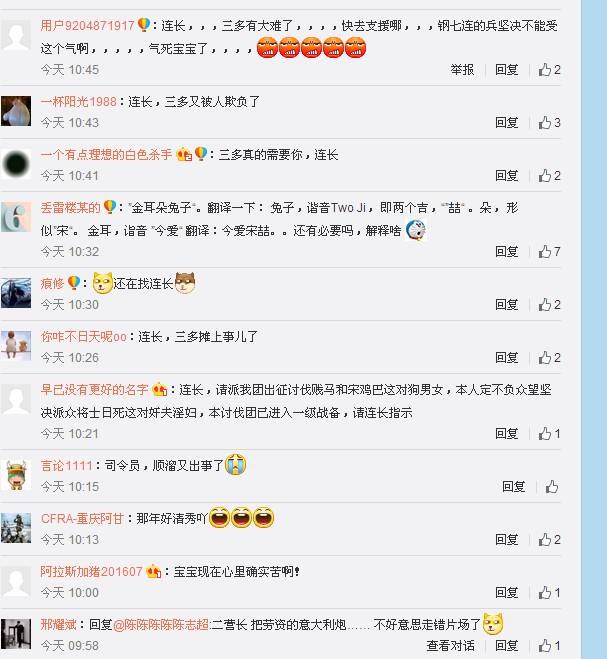Thumbs-up the 言论1111 comment
The image size is (607, 659).
552,486
